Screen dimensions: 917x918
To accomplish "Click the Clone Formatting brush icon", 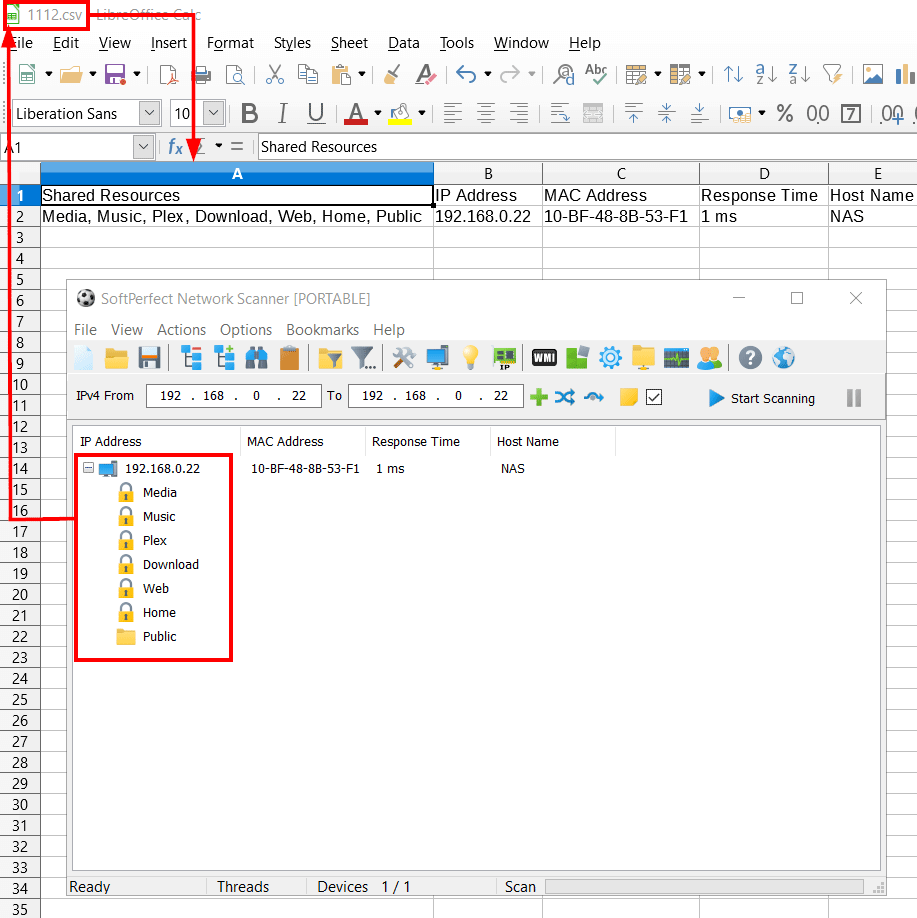I will coord(392,74).
